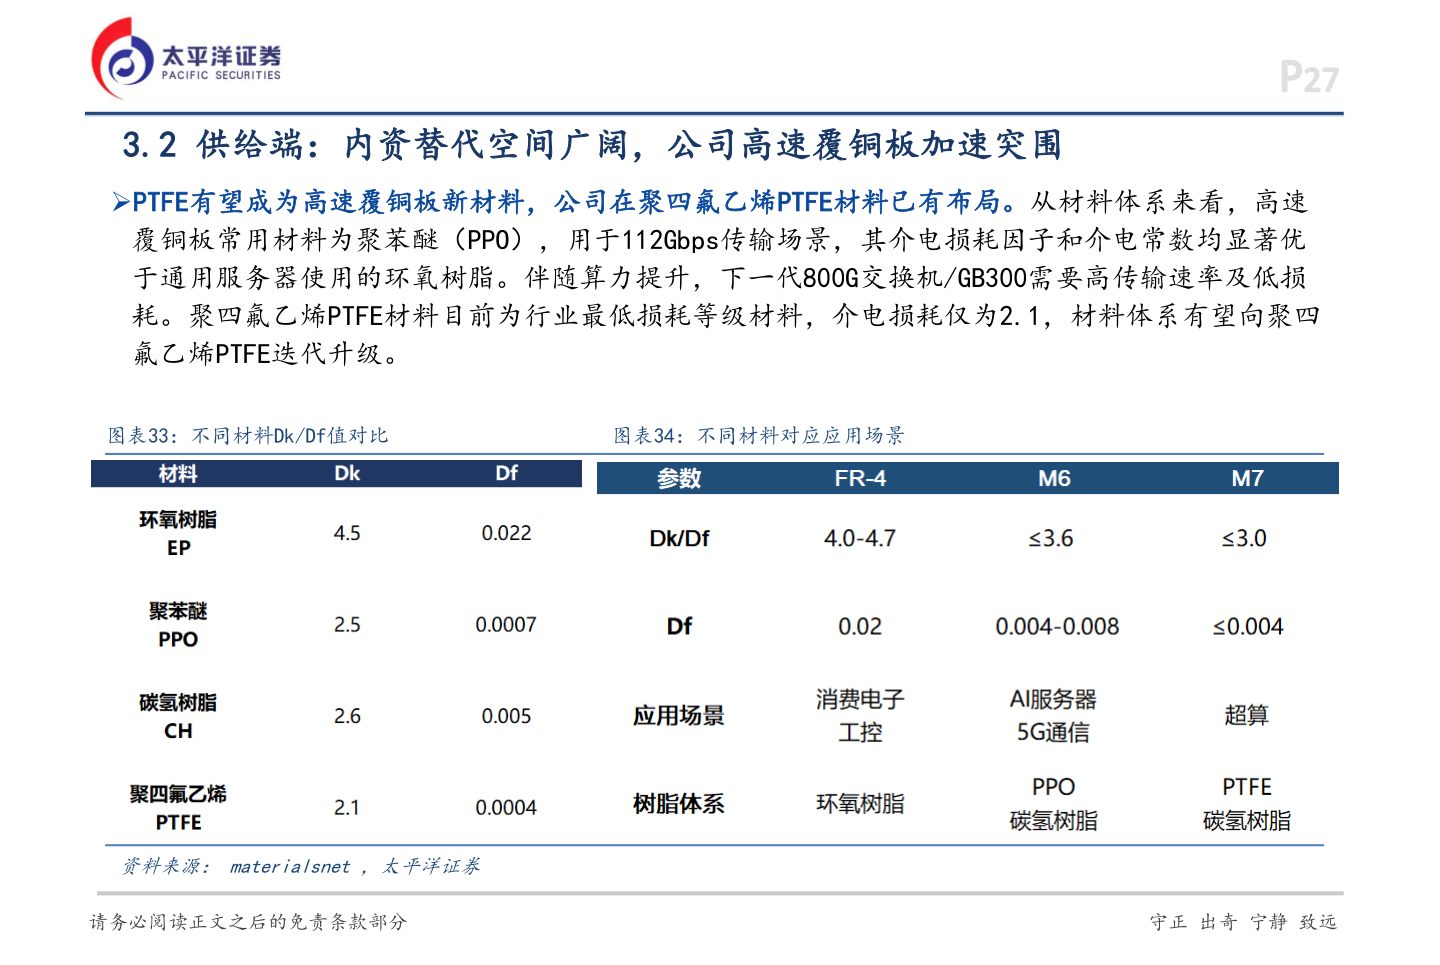This screenshot has width=1440, height=965.
Task: Select the right table's 'Df' row label
Action: pyautogui.click(x=679, y=626)
